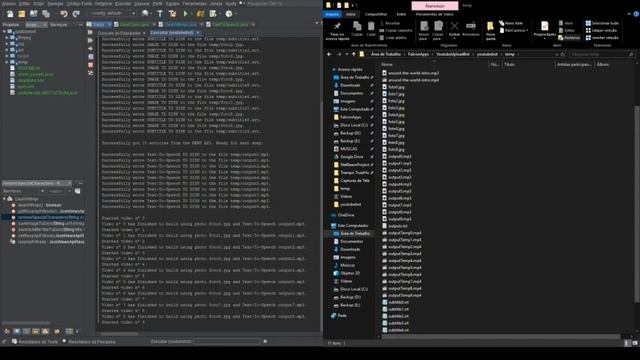Open Explorer address bar history dropdown
This screenshot has width=640, height=360.
(556, 54)
